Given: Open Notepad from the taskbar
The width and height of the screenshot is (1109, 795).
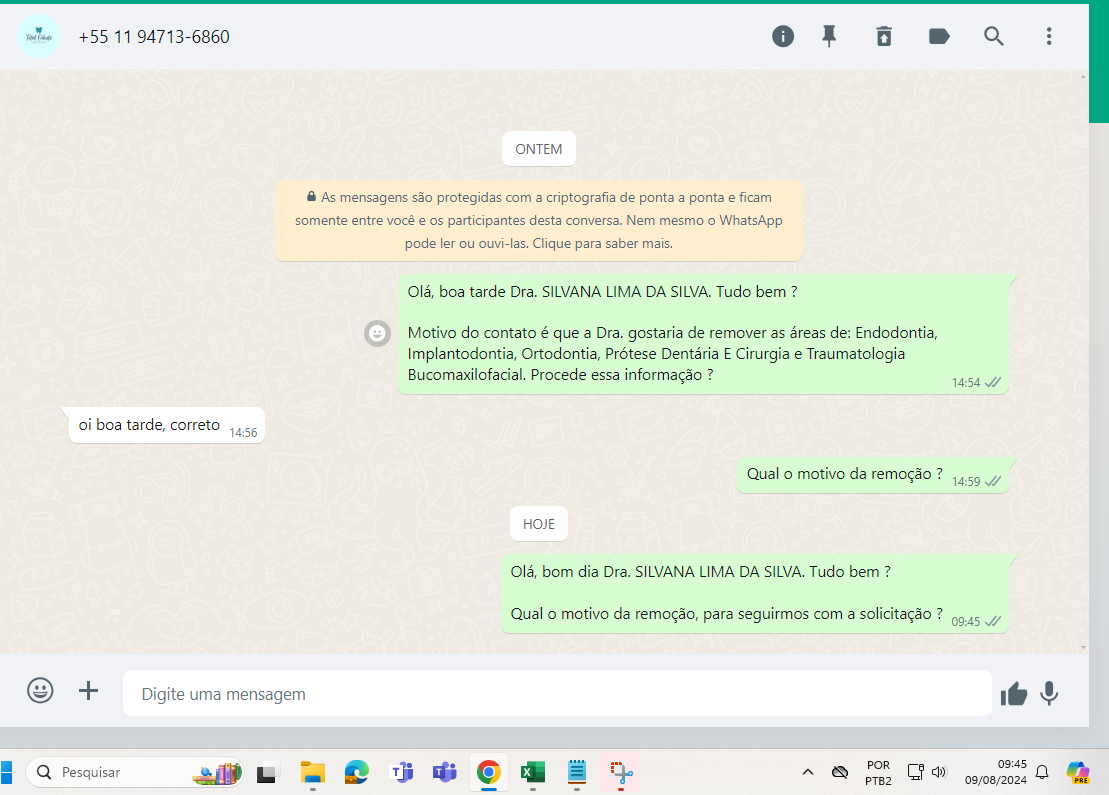Looking at the screenshot, I should tap(577, 772).
